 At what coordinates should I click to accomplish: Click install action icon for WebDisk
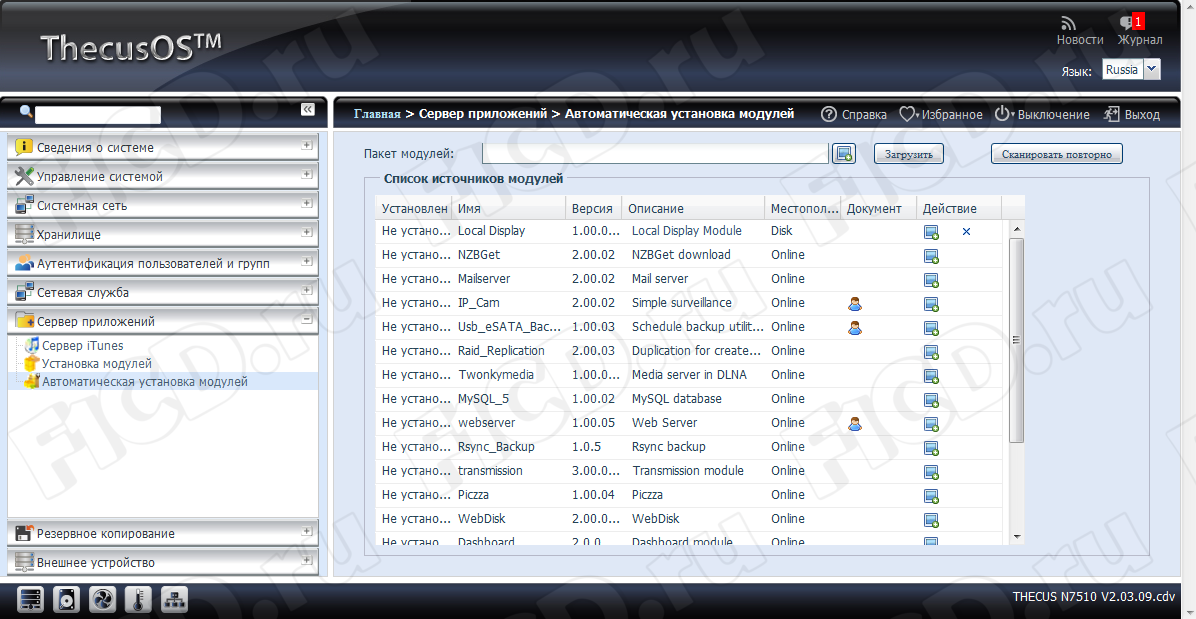pos(931,520)
